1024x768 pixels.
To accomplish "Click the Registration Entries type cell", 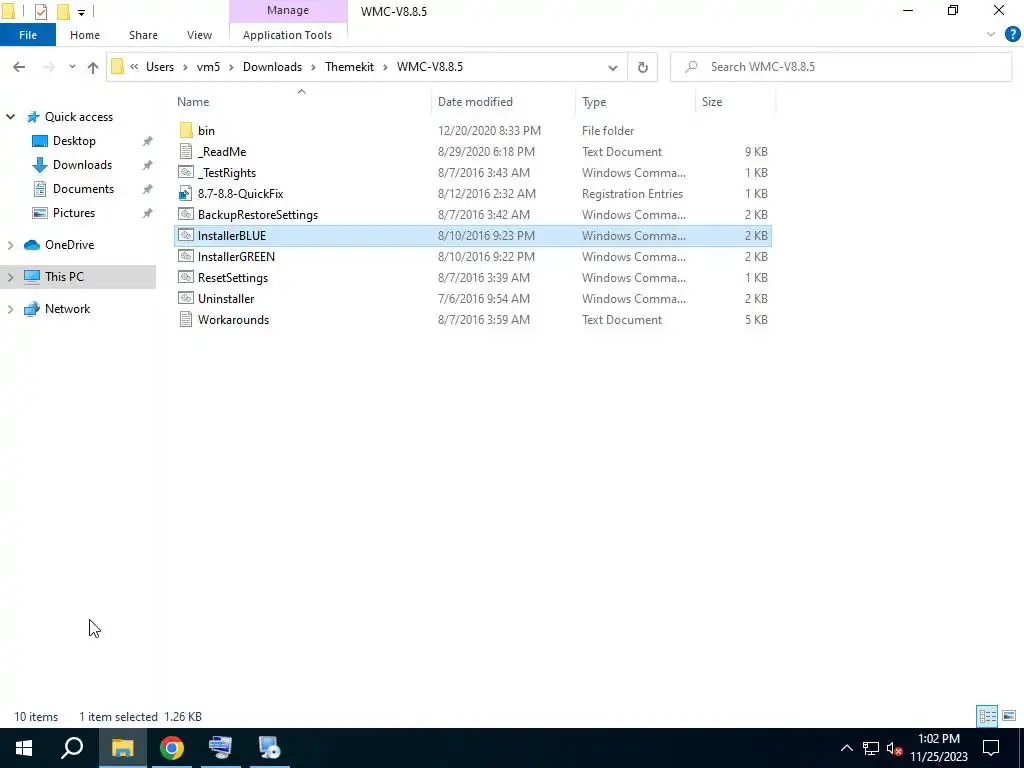I will [632, 193].
